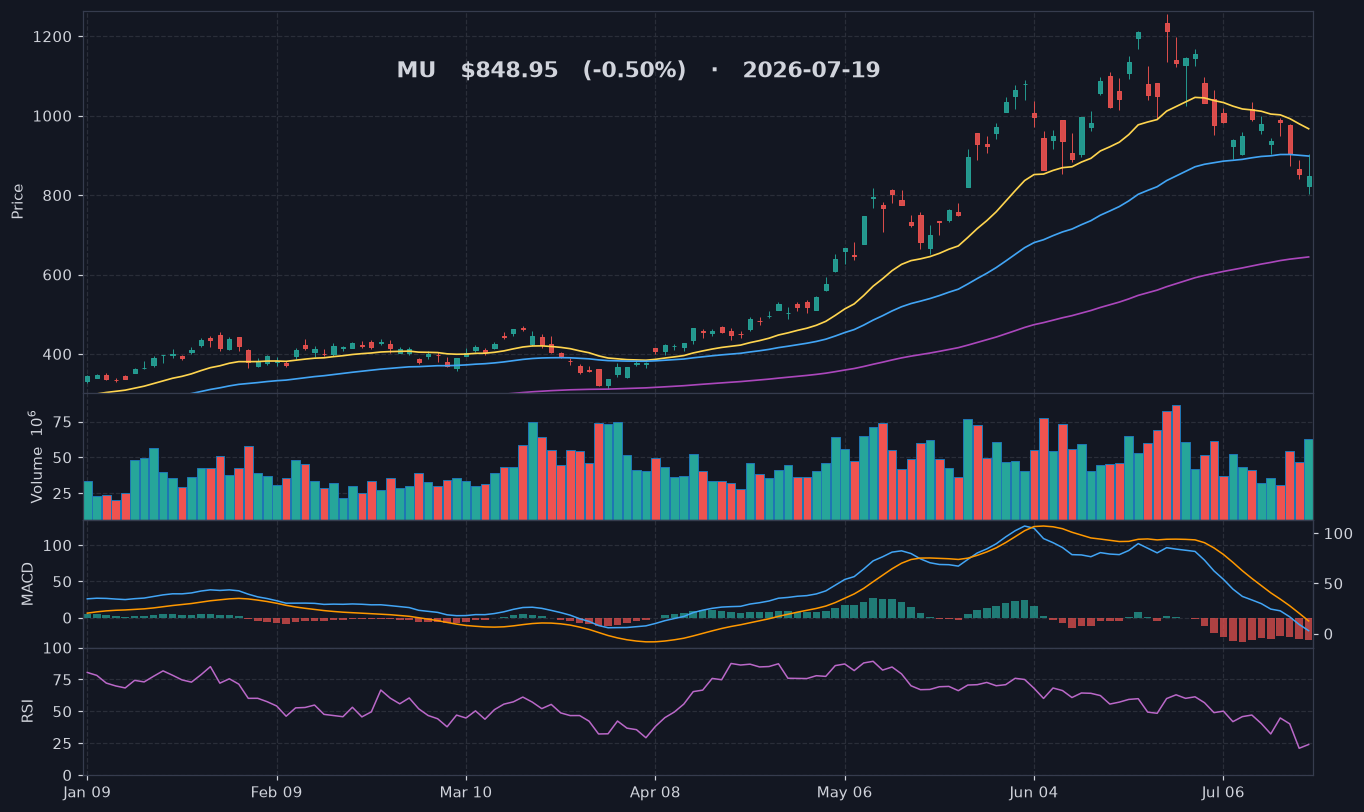The height and width of the screenshot is (812, 1364).
Task: Click the right-side MACD 100 tick label
Action: [x=1338, y=535]
